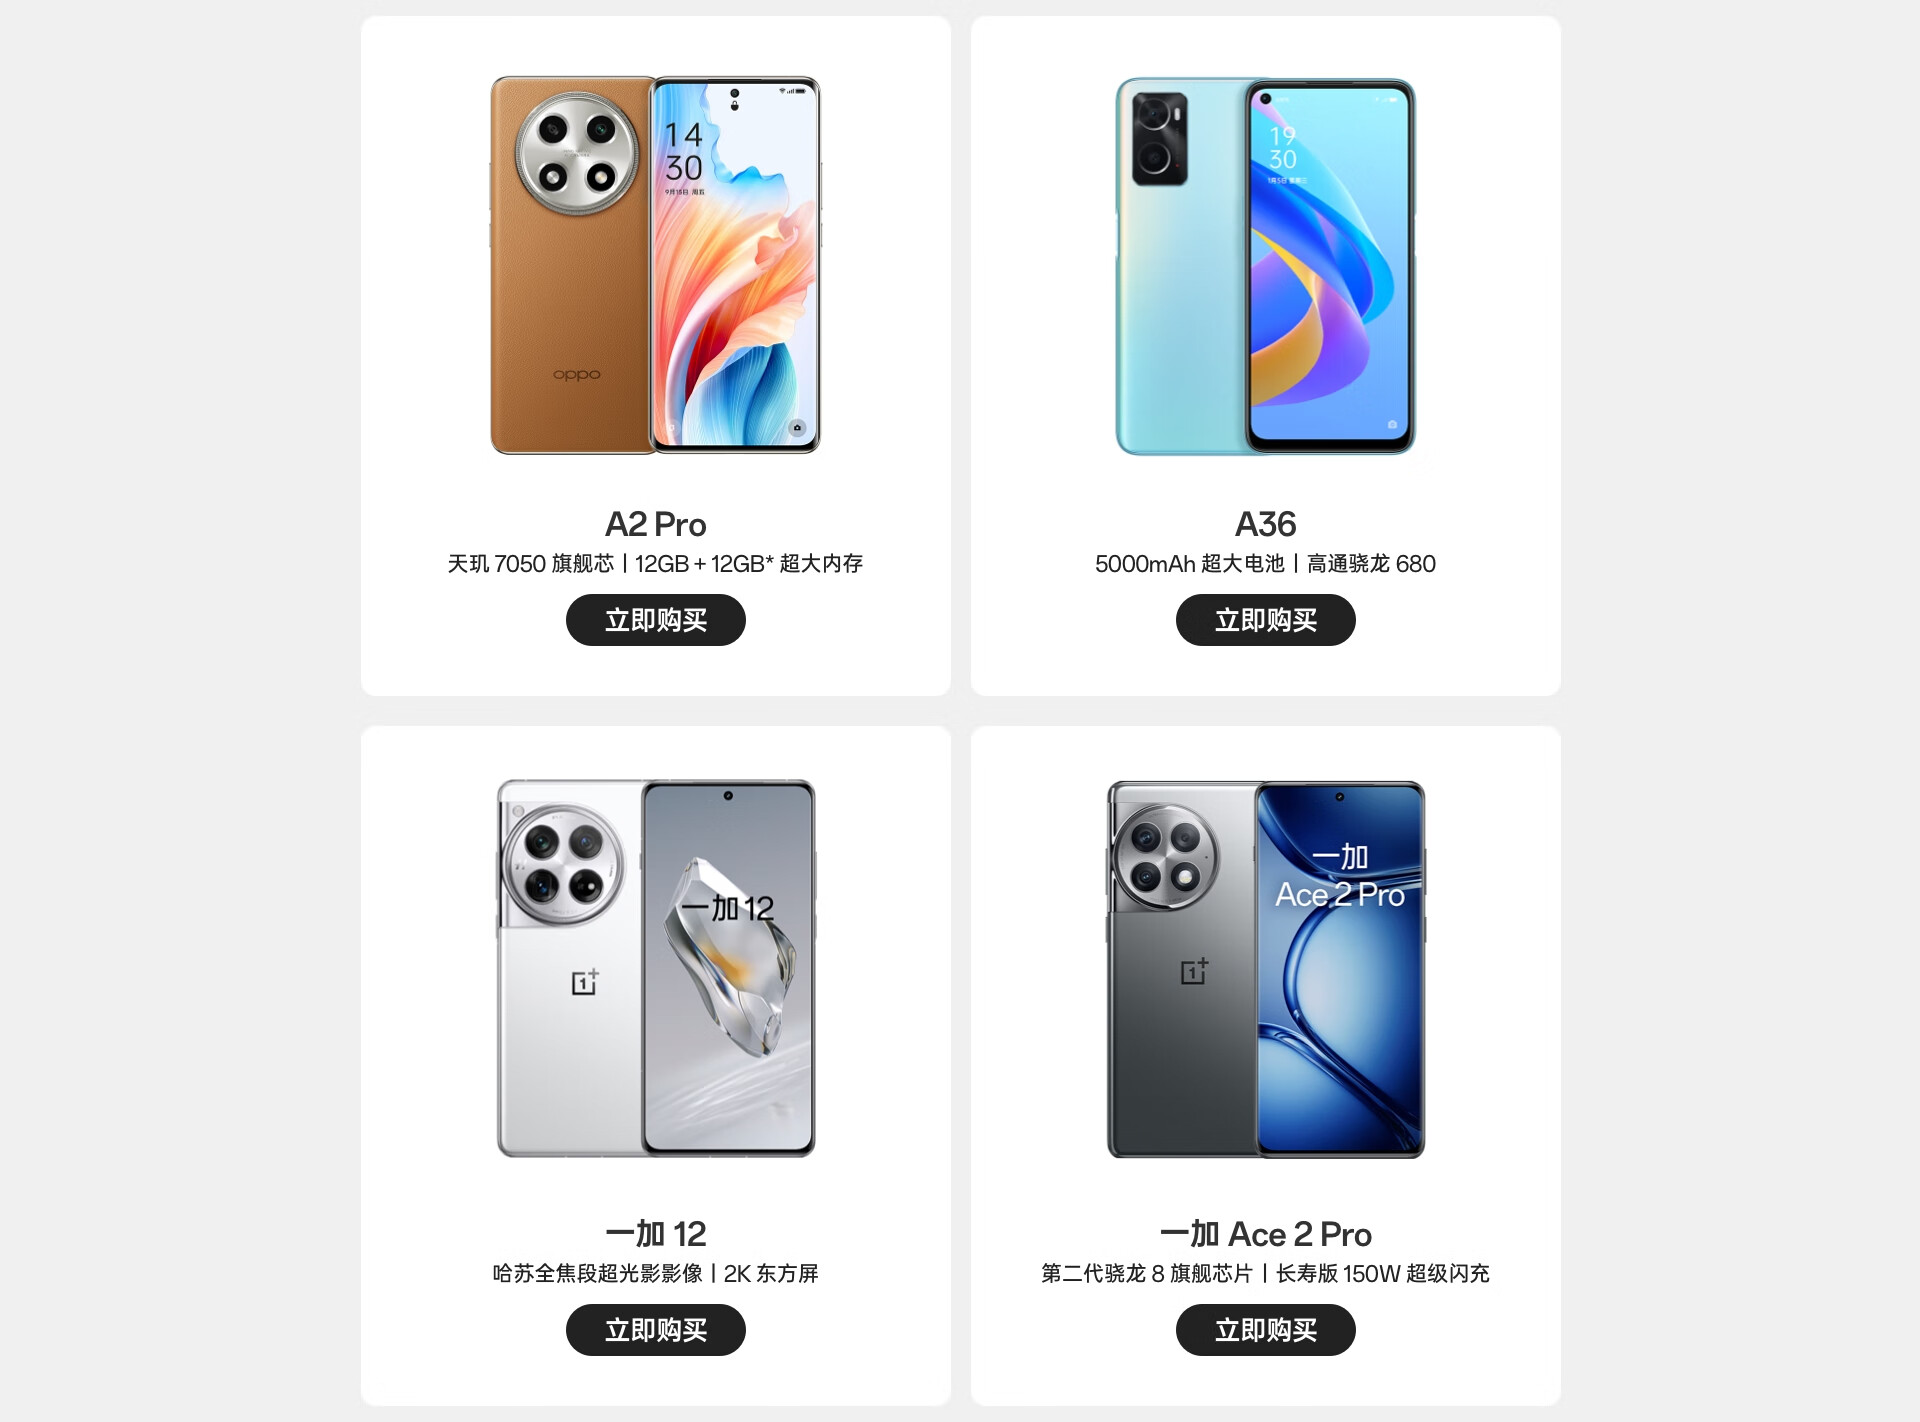The height and width of the screenshot is (1422, 1920).
Task: Click the A2 Pro 天玑 7050 spec description
Action: click(655, 564)
